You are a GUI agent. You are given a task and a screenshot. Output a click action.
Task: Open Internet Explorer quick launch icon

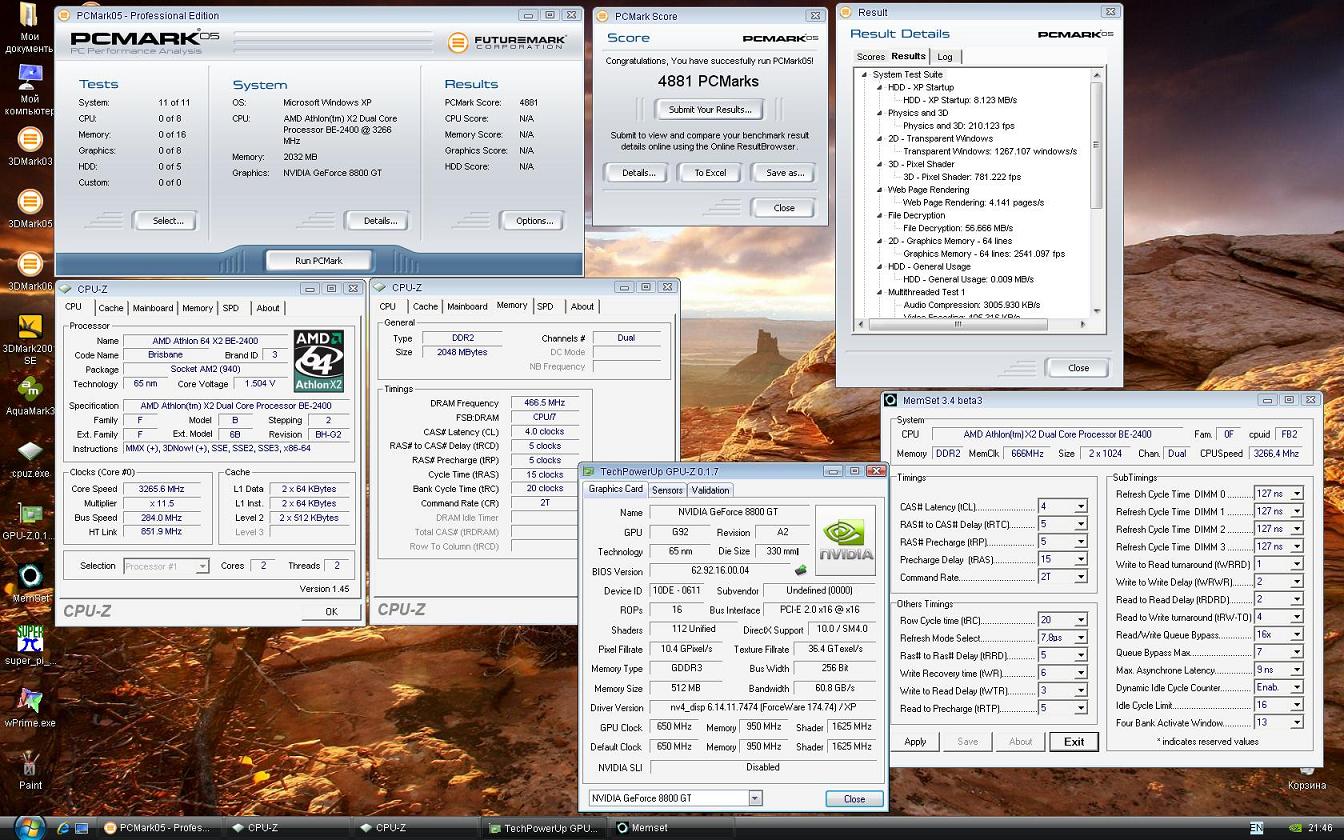coord(64,828)
